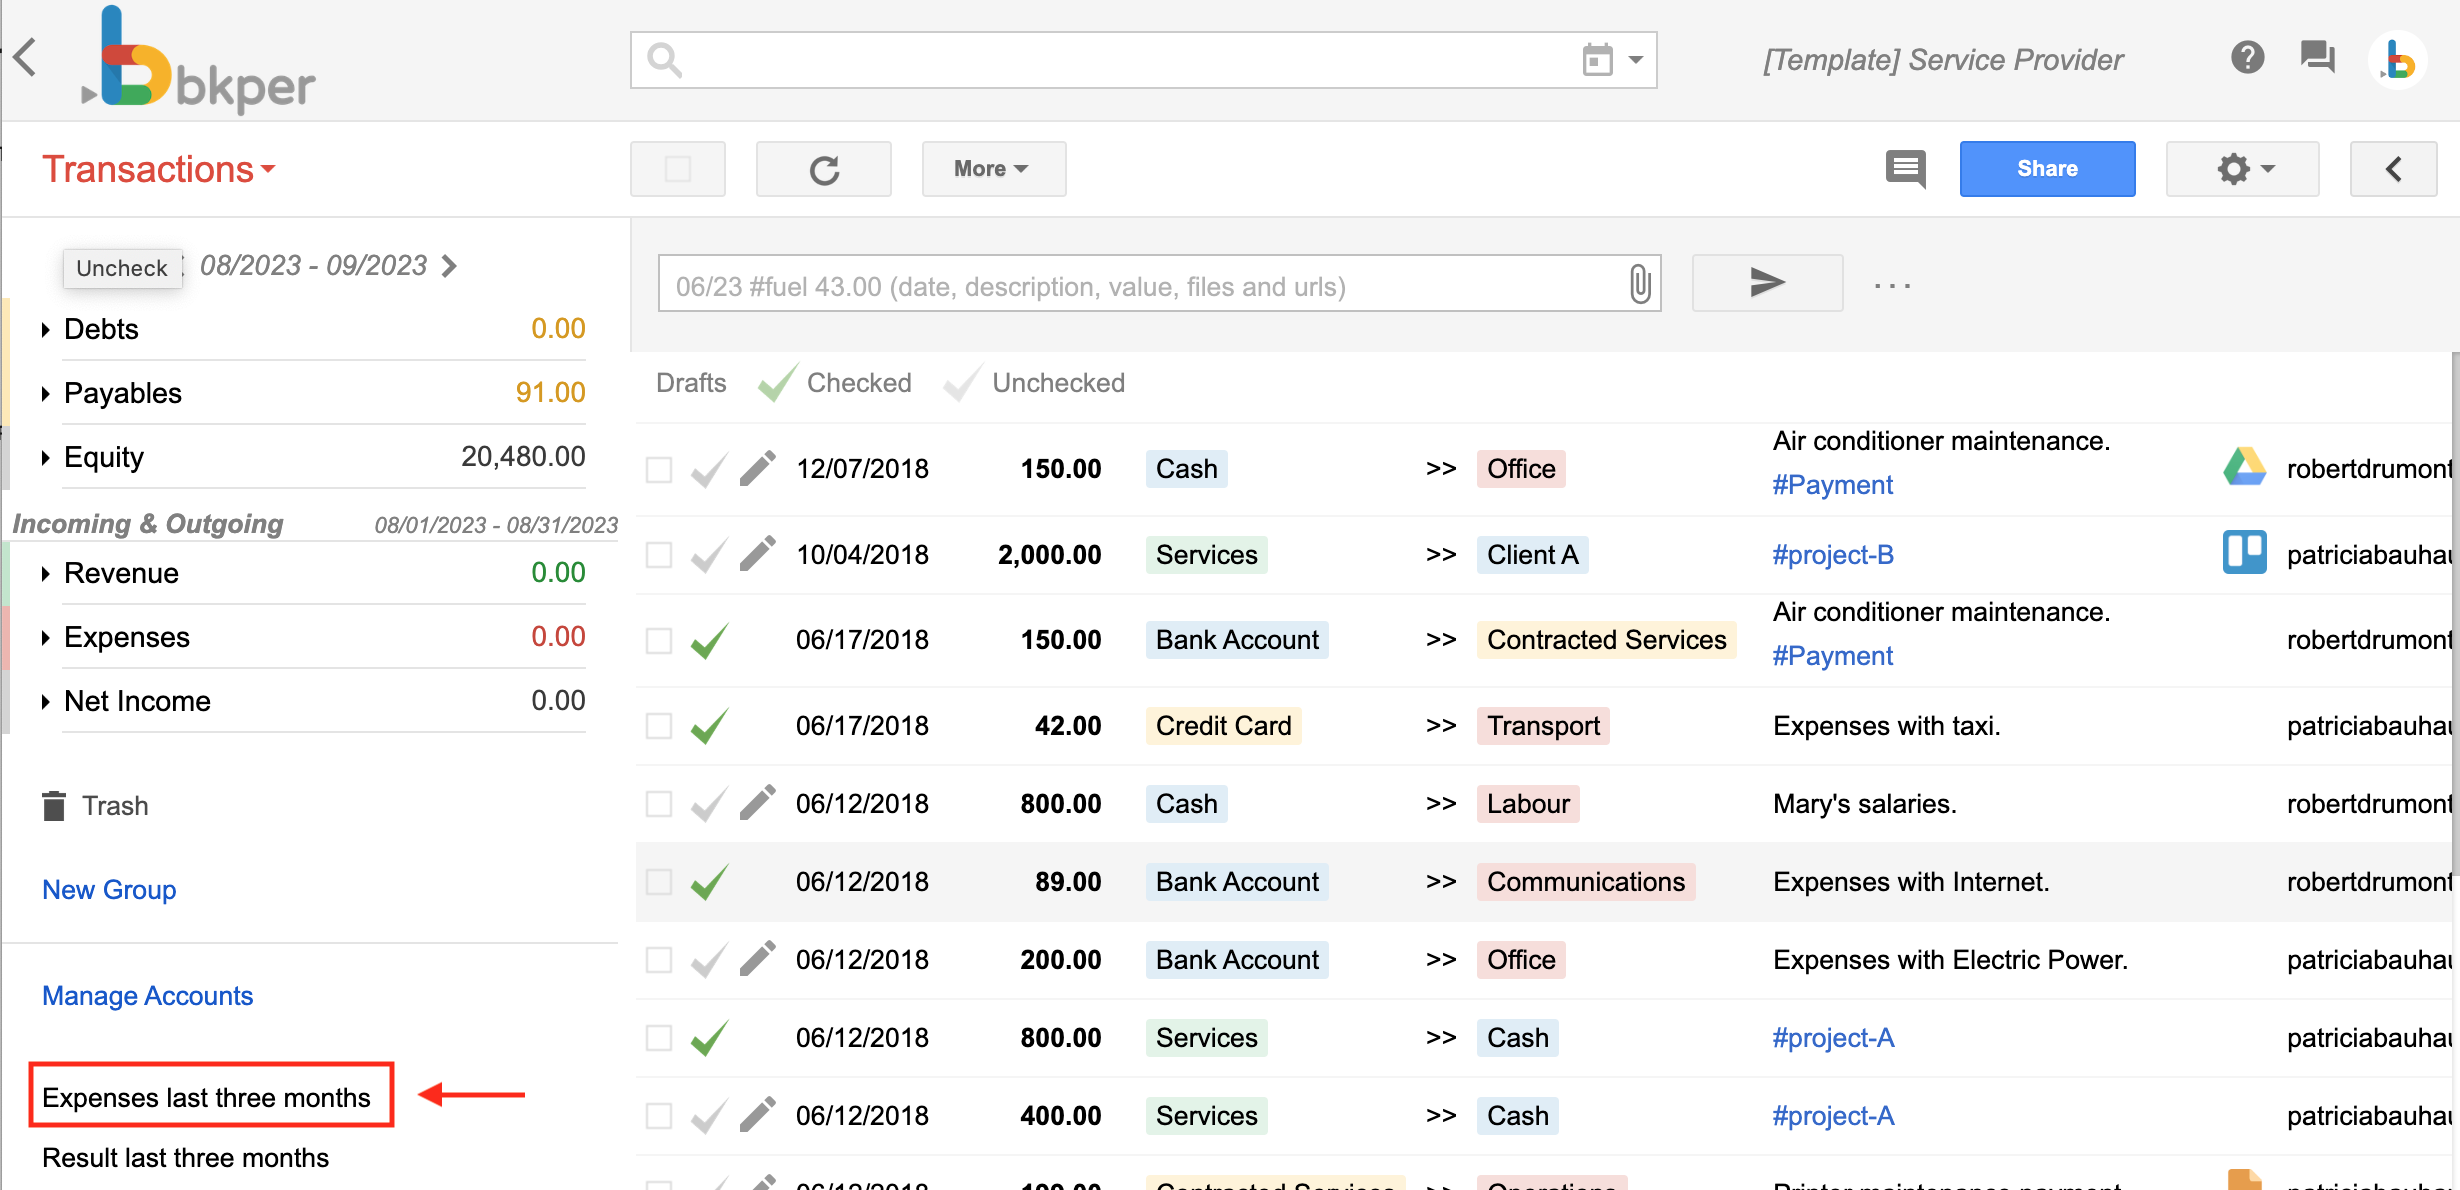Edit the 12/07/2018 Office transaction with pencil icon
The image size is (2460, 1190).
point(758,467)
